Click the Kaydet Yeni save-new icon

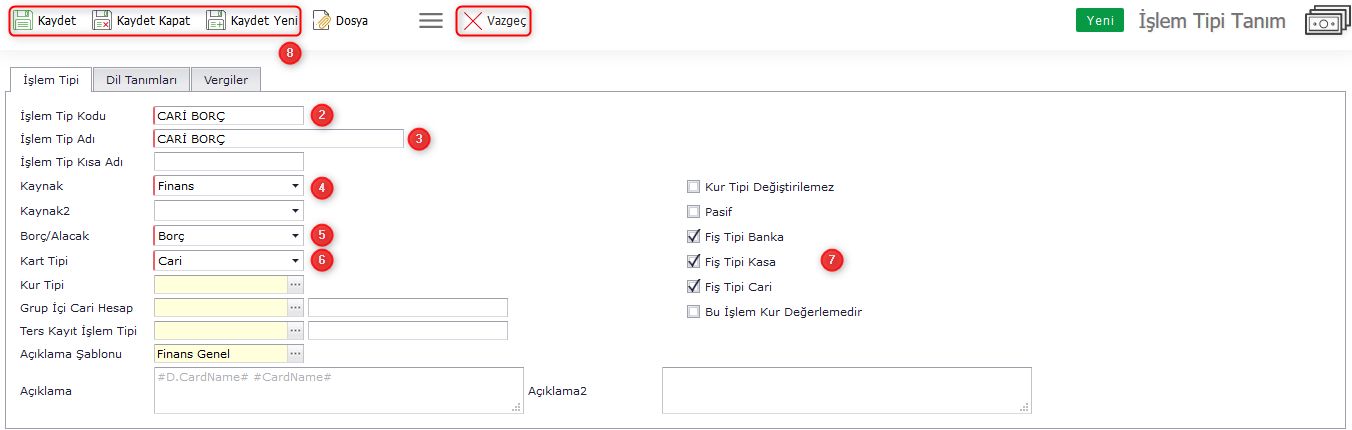tap(216, 20)
